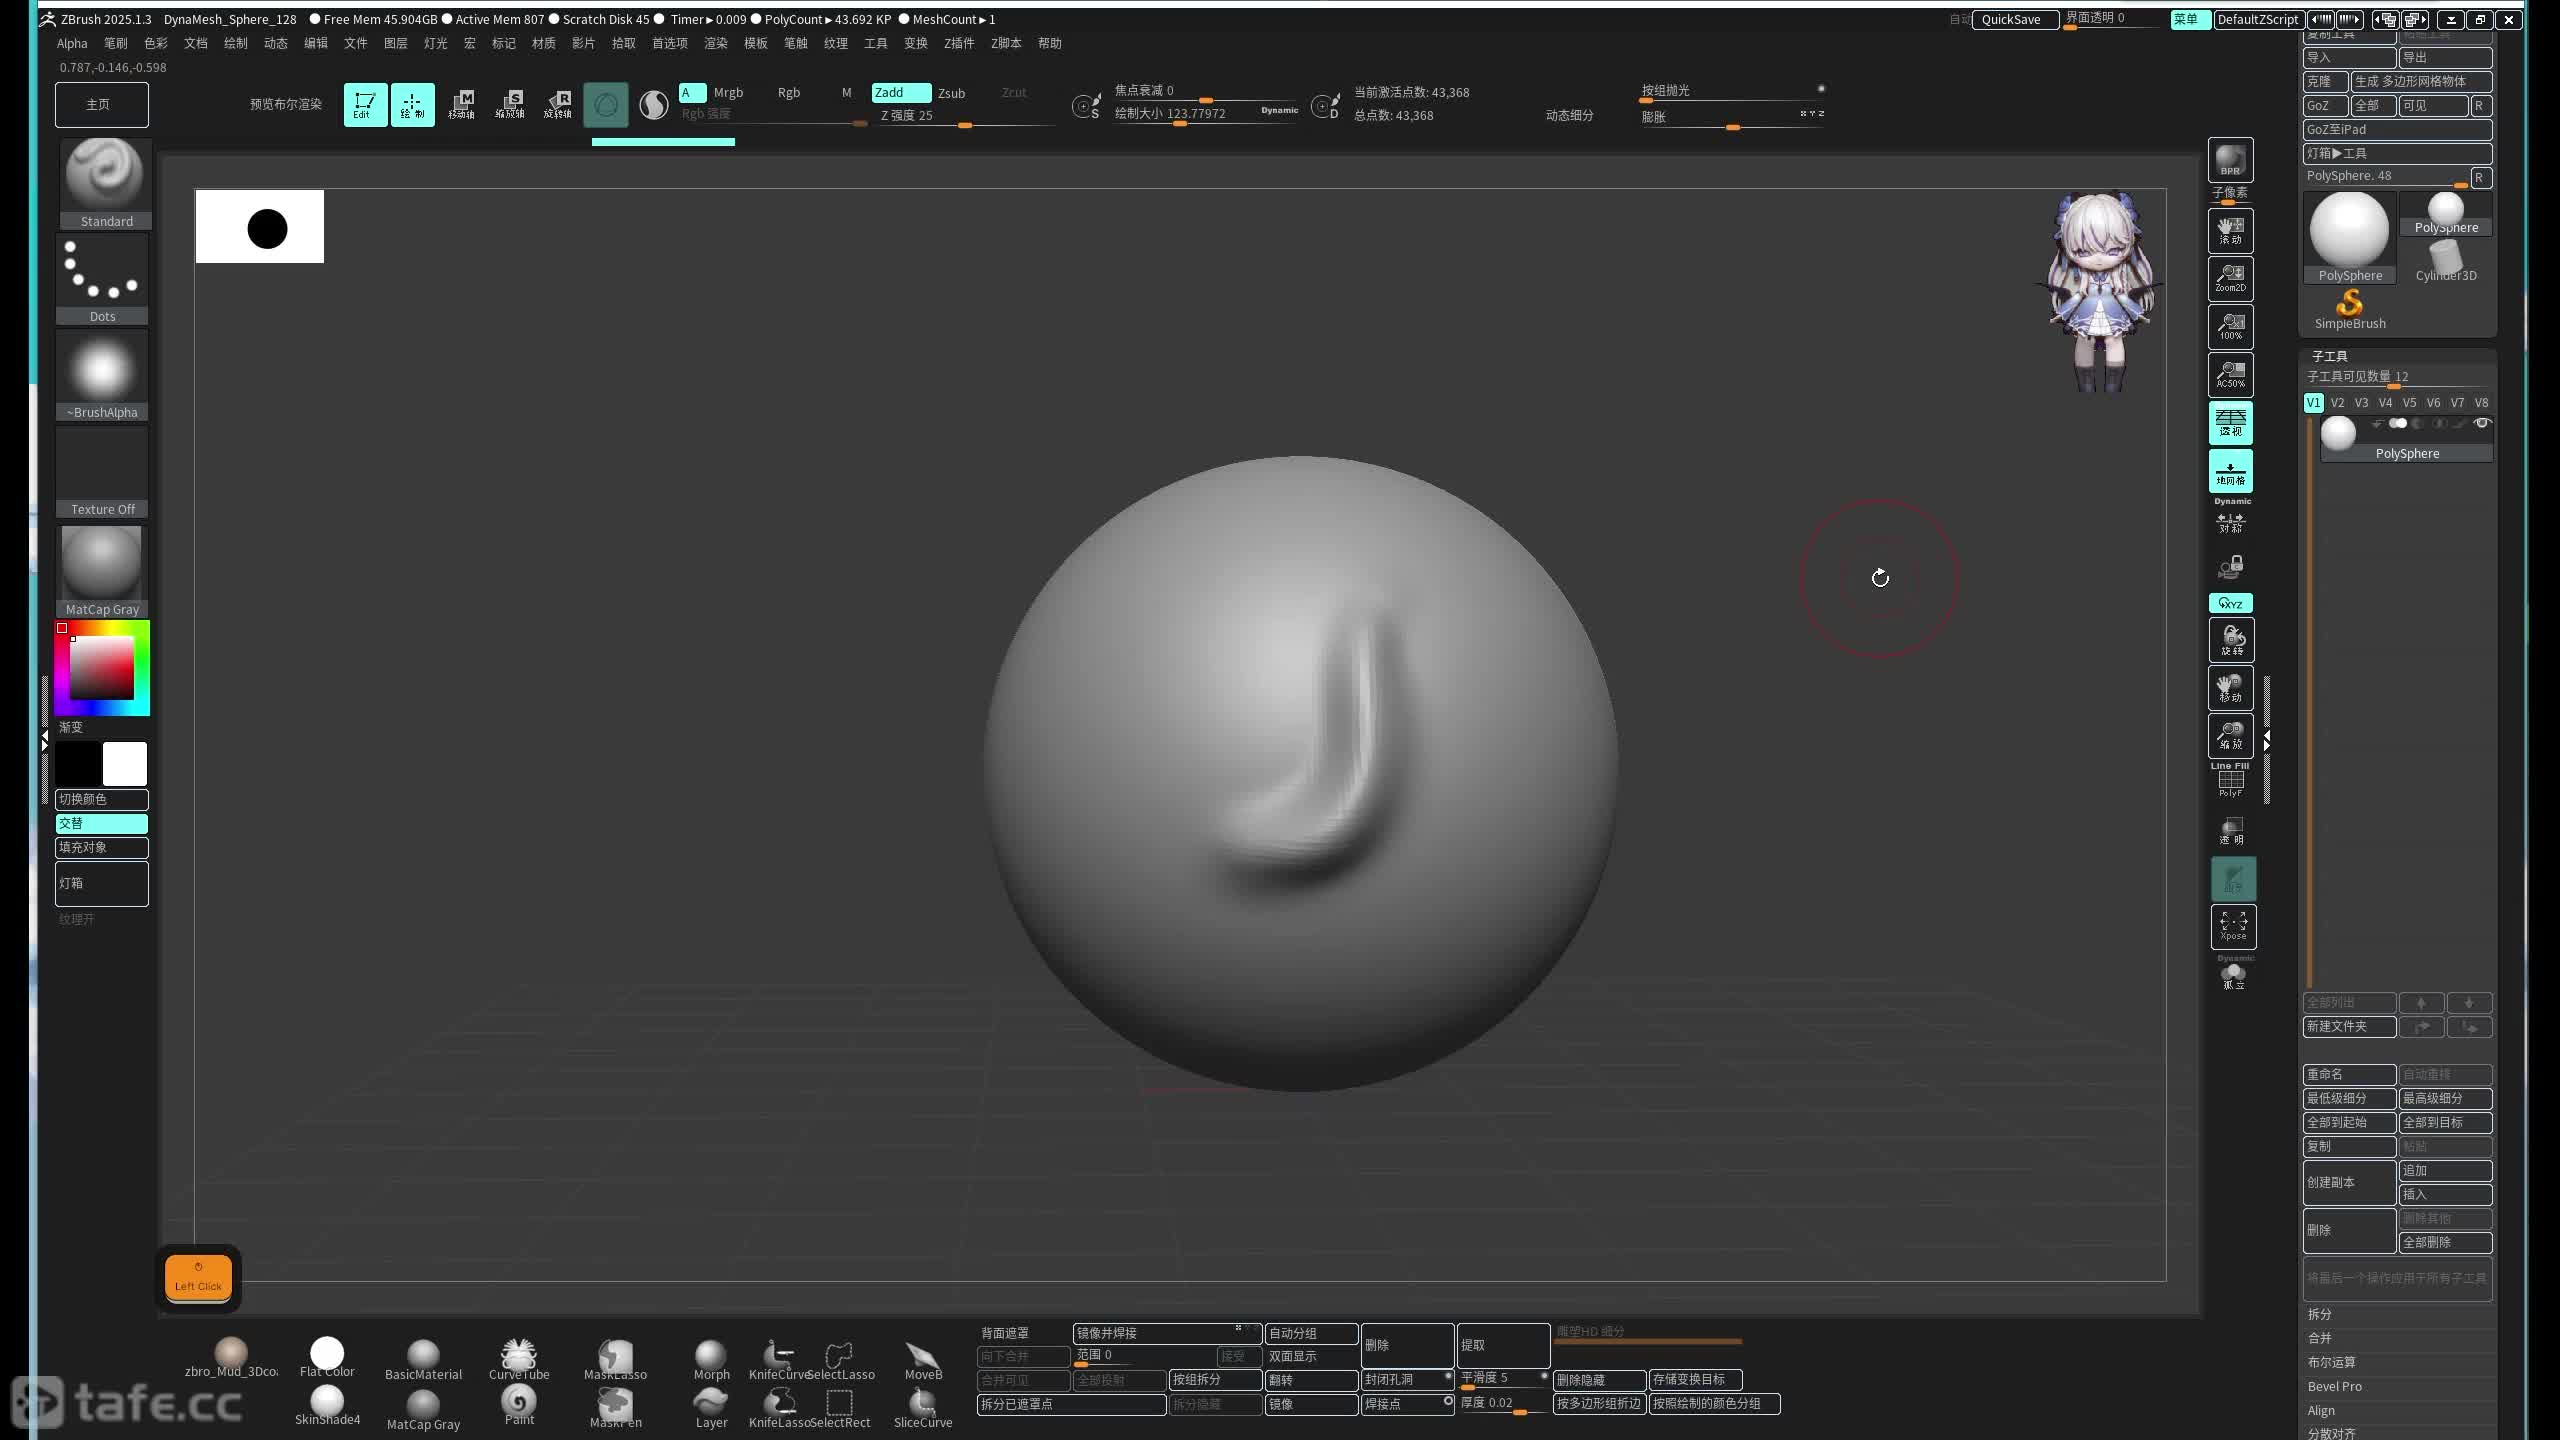Open the Help (帮助) menu
Image resolution: width=2560 pixels, height=1440 pixels.
point(1050,43)
